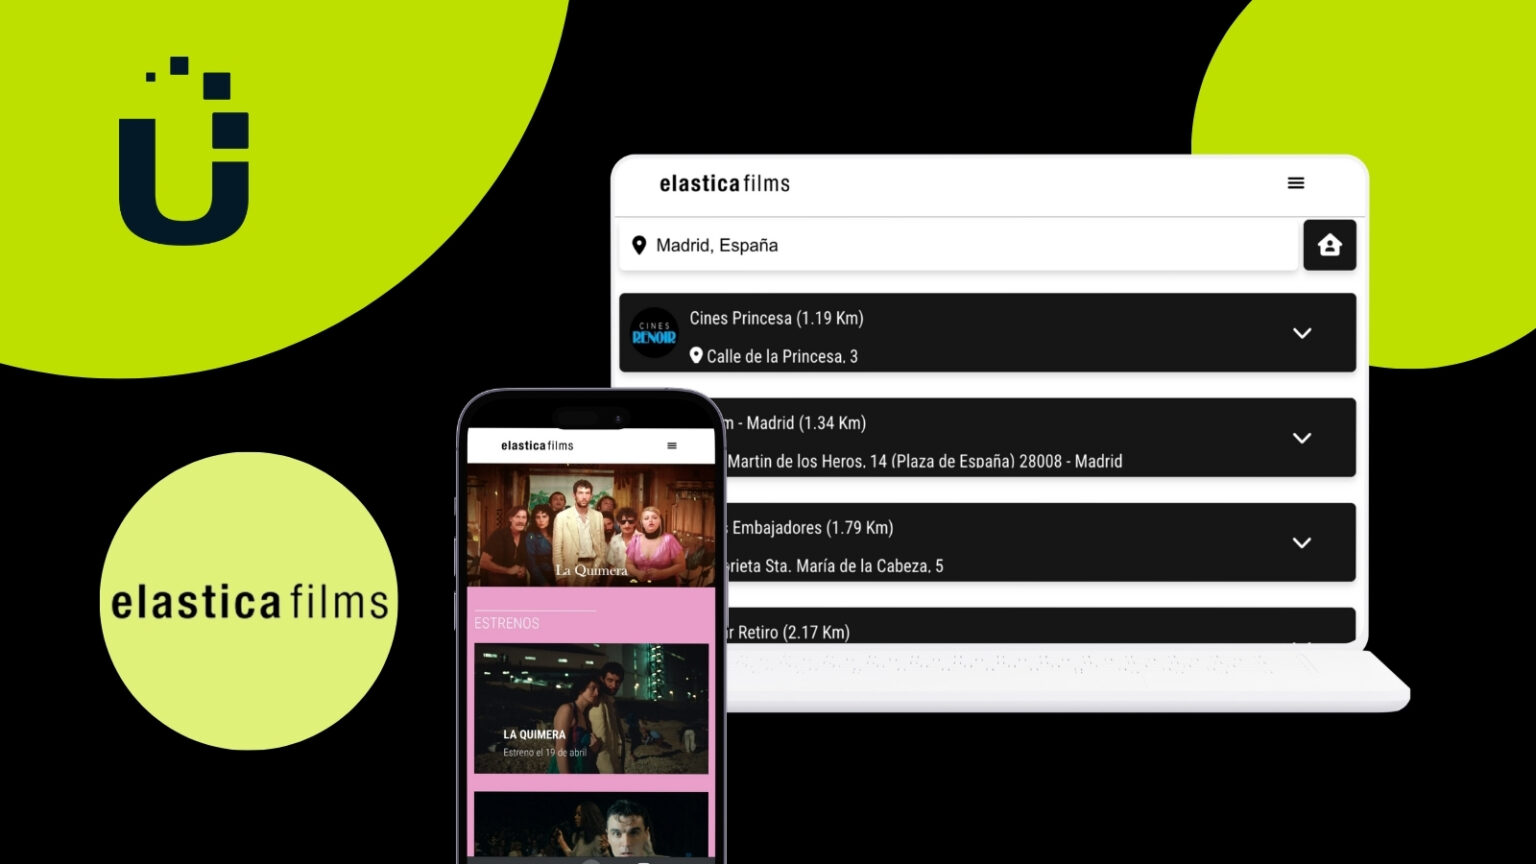The width and height of the screenshot is (1536, 864).
Task: Open the hamburger menu on the laptop header
Action: click(x=1295, y=183)
